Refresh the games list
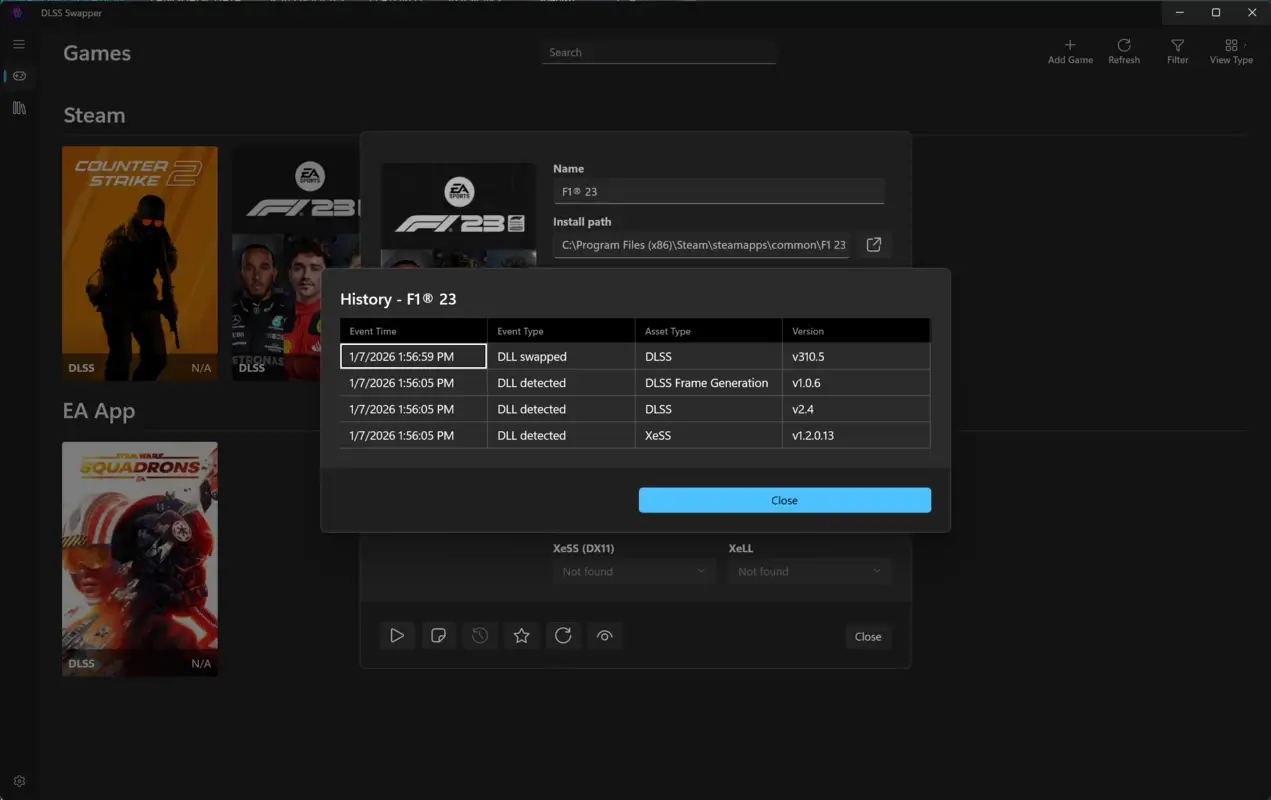 tap(1124, 50)
